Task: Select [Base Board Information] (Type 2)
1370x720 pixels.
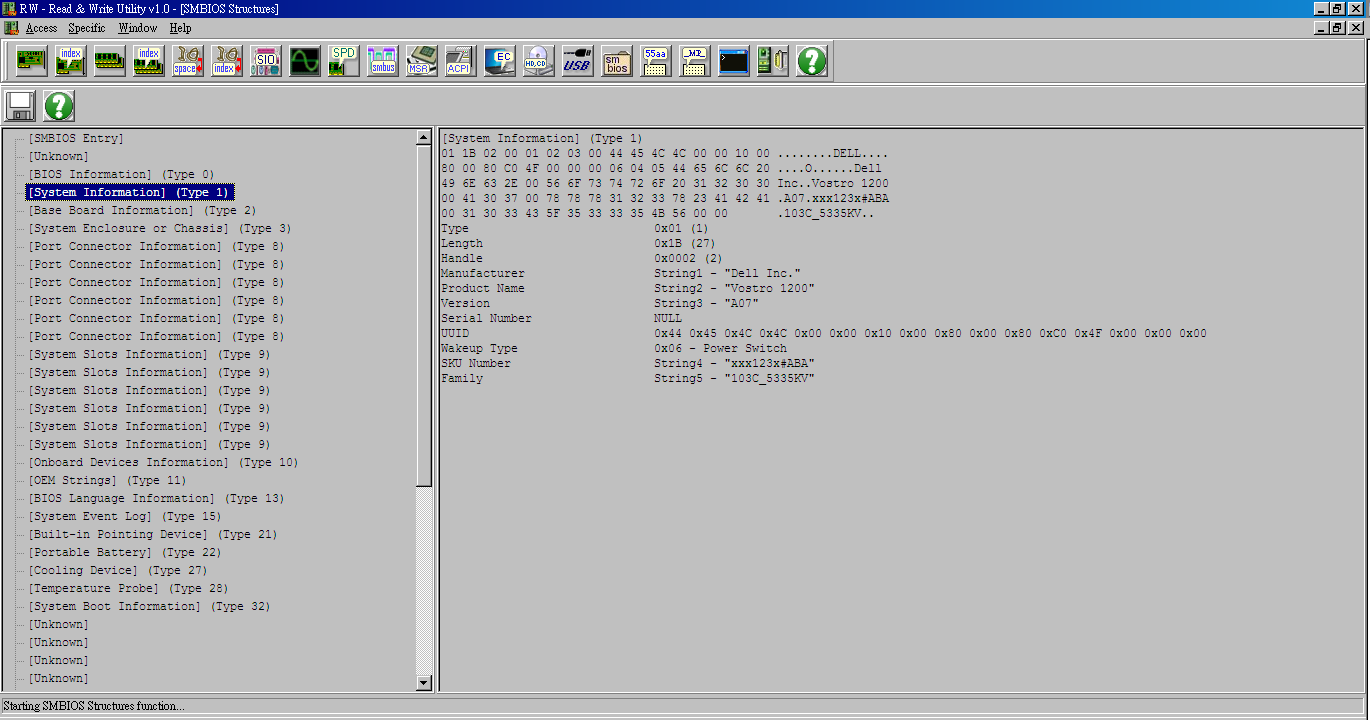Action: 142,210
